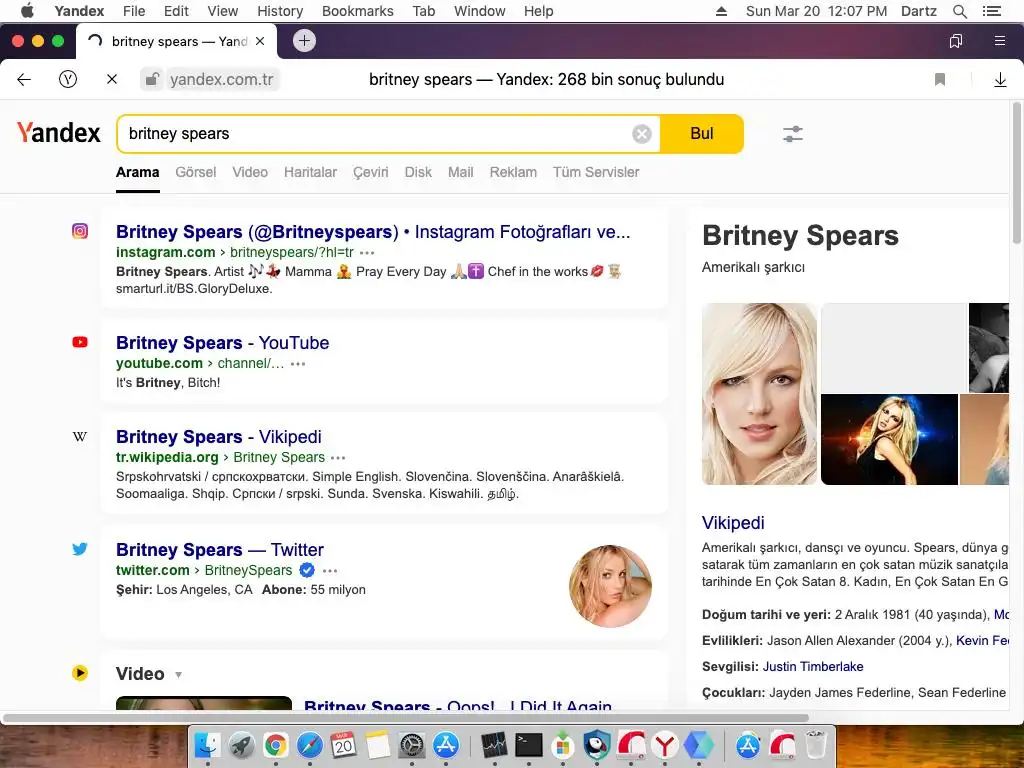This screenshot has height=768, width=1024.
Task: Click the vertical scrollbar thumb
Action: coord(1017,173)
